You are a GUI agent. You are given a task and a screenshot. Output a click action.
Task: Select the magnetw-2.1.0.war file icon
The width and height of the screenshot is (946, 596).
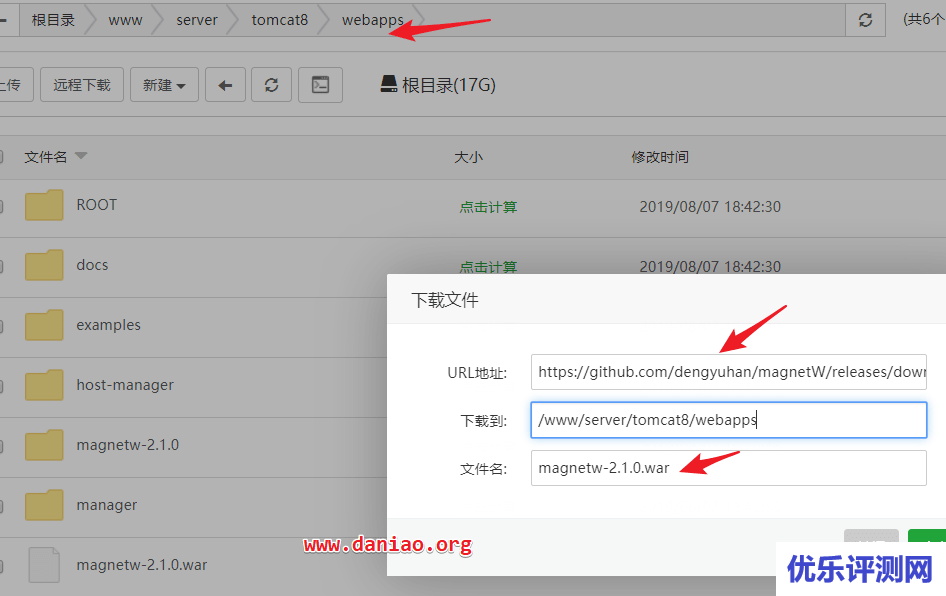point(44,565)
